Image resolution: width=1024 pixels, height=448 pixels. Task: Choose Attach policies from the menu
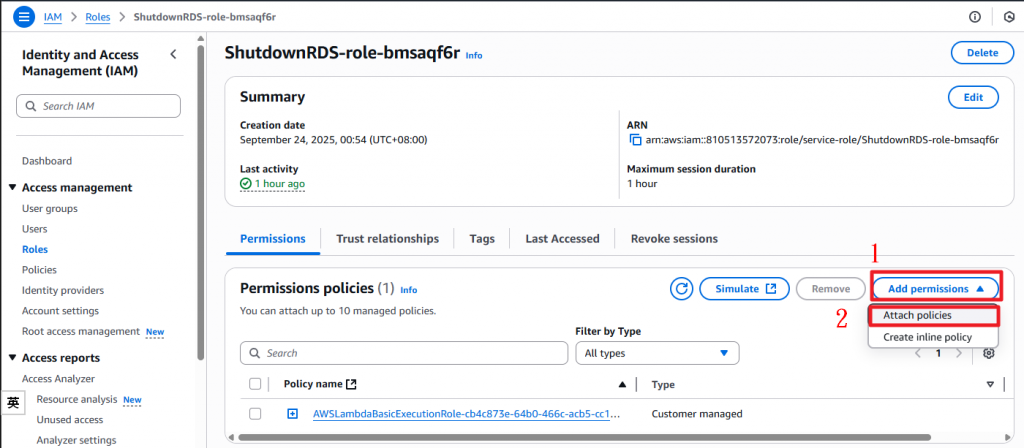[x=917, y=315]
